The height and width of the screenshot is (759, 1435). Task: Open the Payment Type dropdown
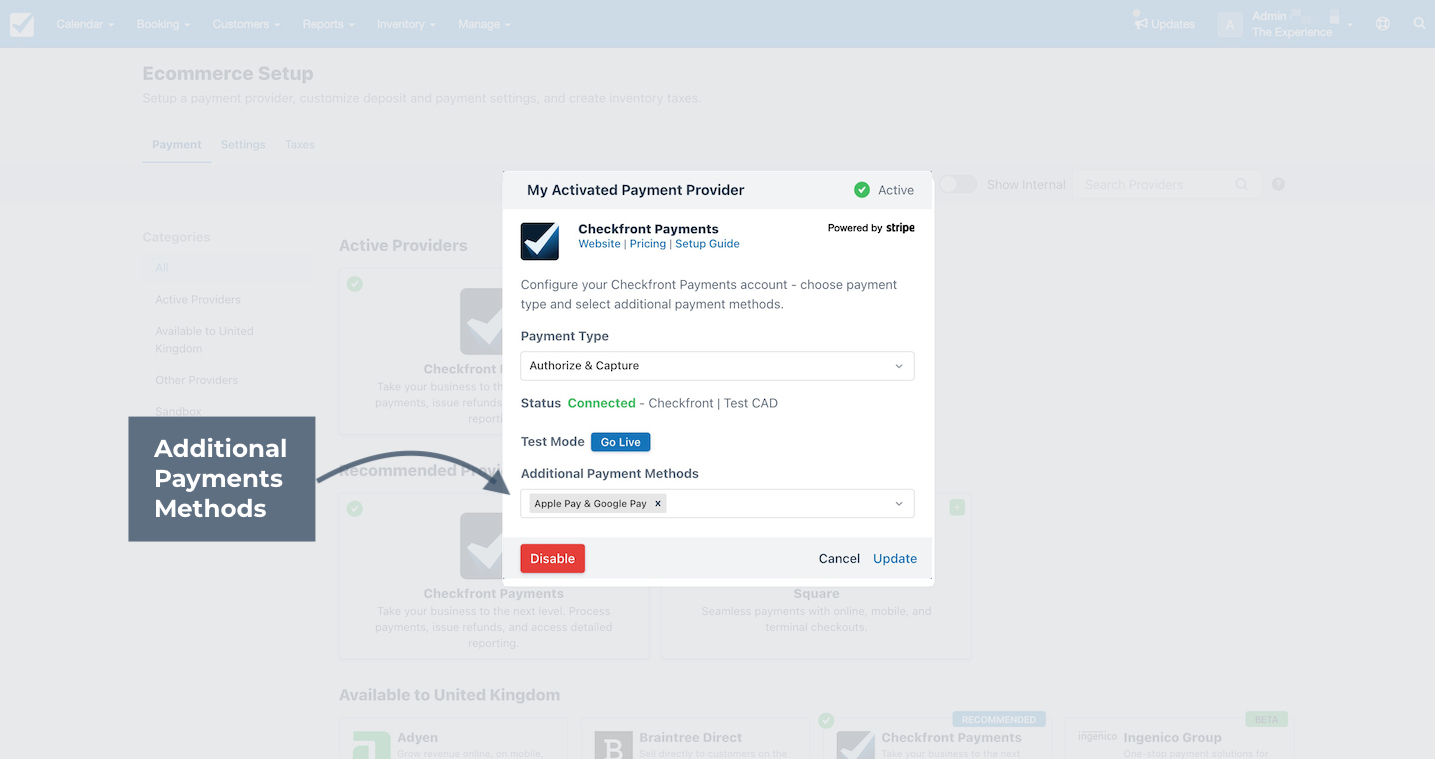point(717,366)
